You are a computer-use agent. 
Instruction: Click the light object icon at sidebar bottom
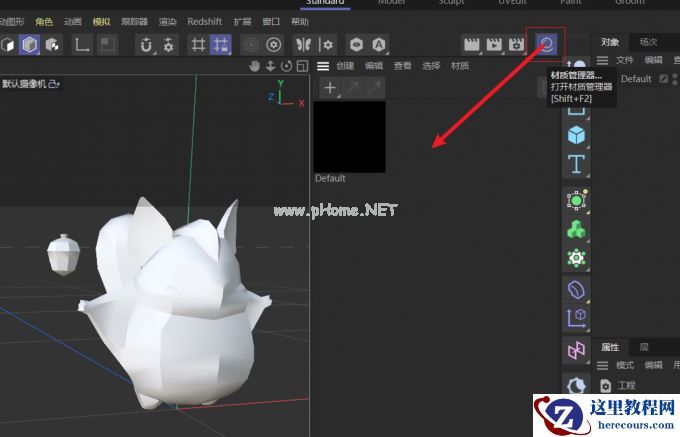pos(576,385)
